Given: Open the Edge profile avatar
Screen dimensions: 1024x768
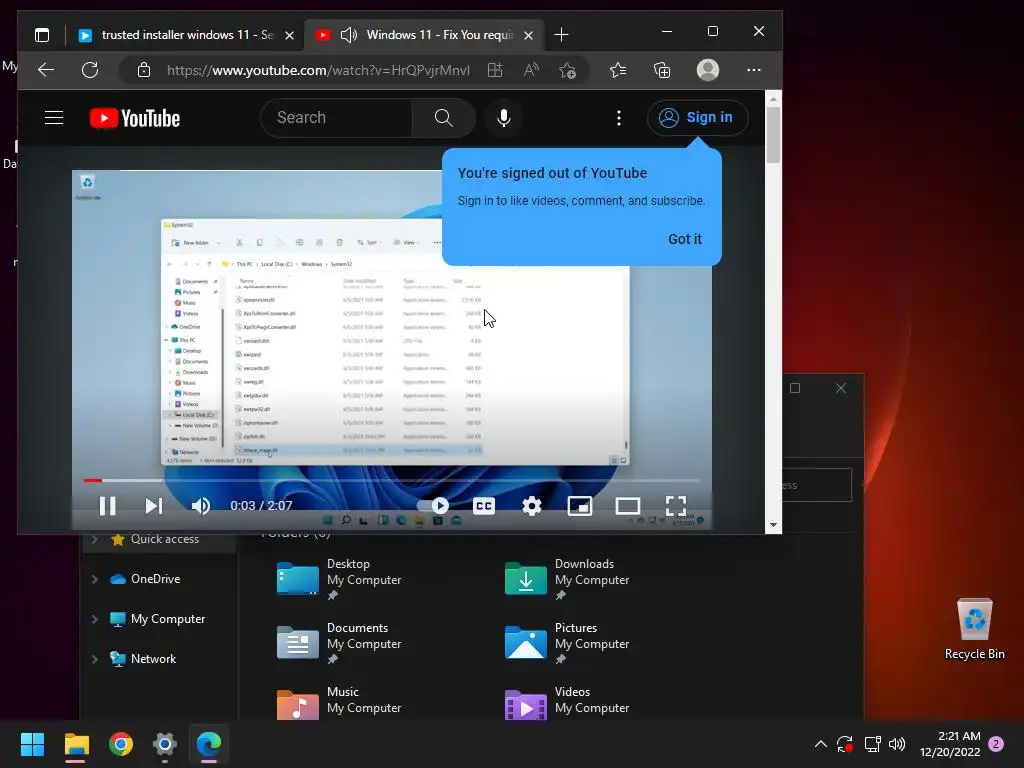Looking at the screenshot, I should [x=708, y=70].
